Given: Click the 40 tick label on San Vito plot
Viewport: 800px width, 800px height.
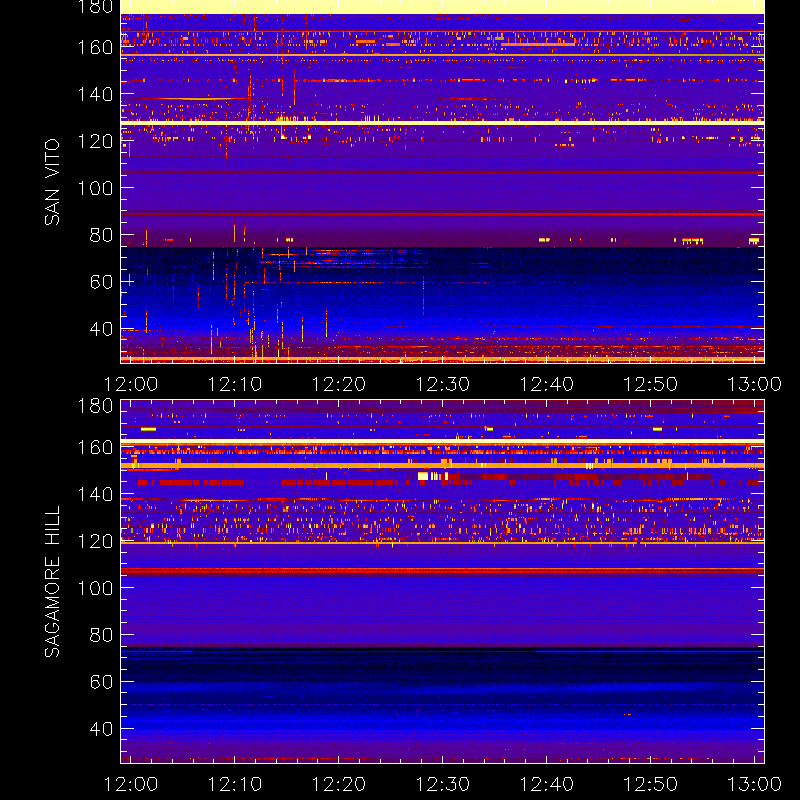Looking at the screenshot, I should (102, 329).
